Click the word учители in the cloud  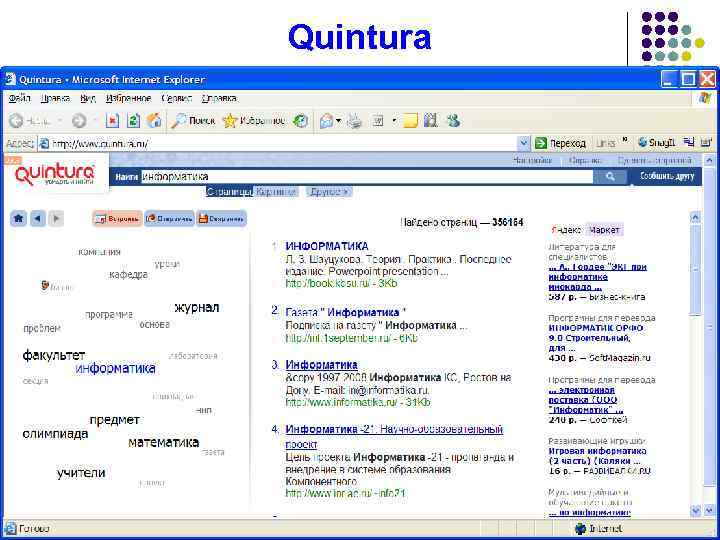tap(81, 473)
